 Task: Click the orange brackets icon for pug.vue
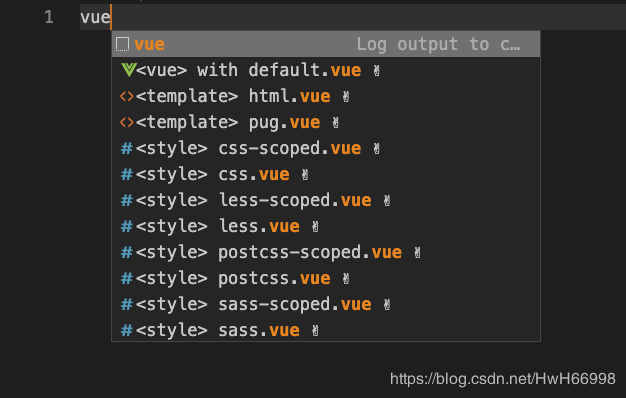[127, 122]
